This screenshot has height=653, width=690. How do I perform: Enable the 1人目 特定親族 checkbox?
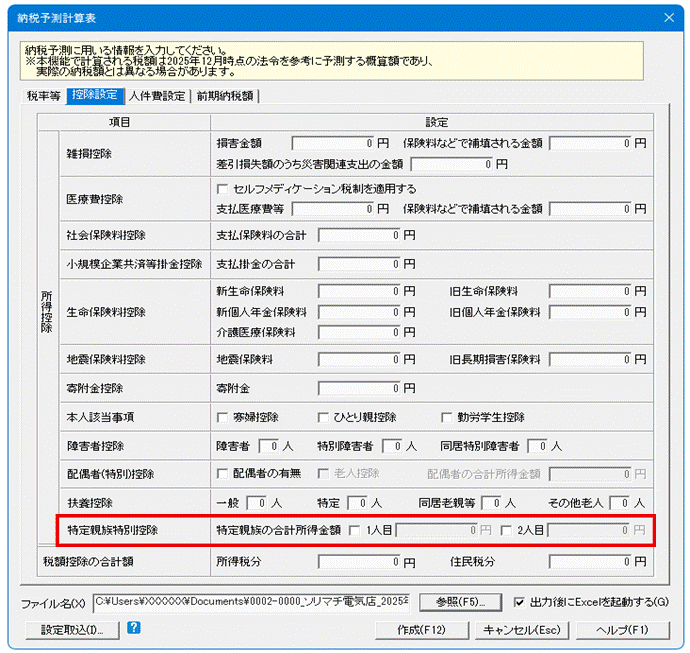point(354,530)
